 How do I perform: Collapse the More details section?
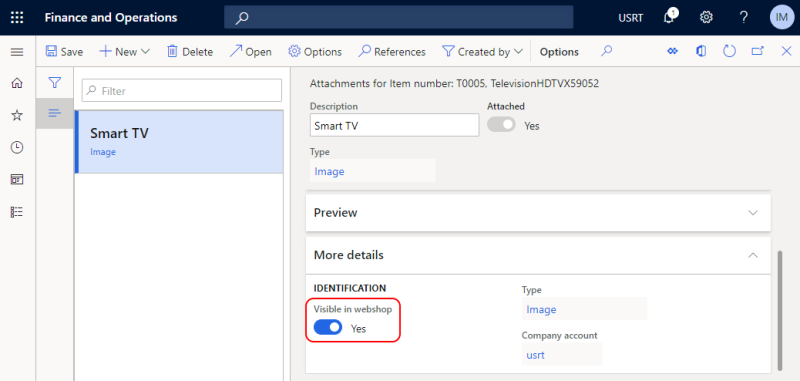tap(538, 255)
